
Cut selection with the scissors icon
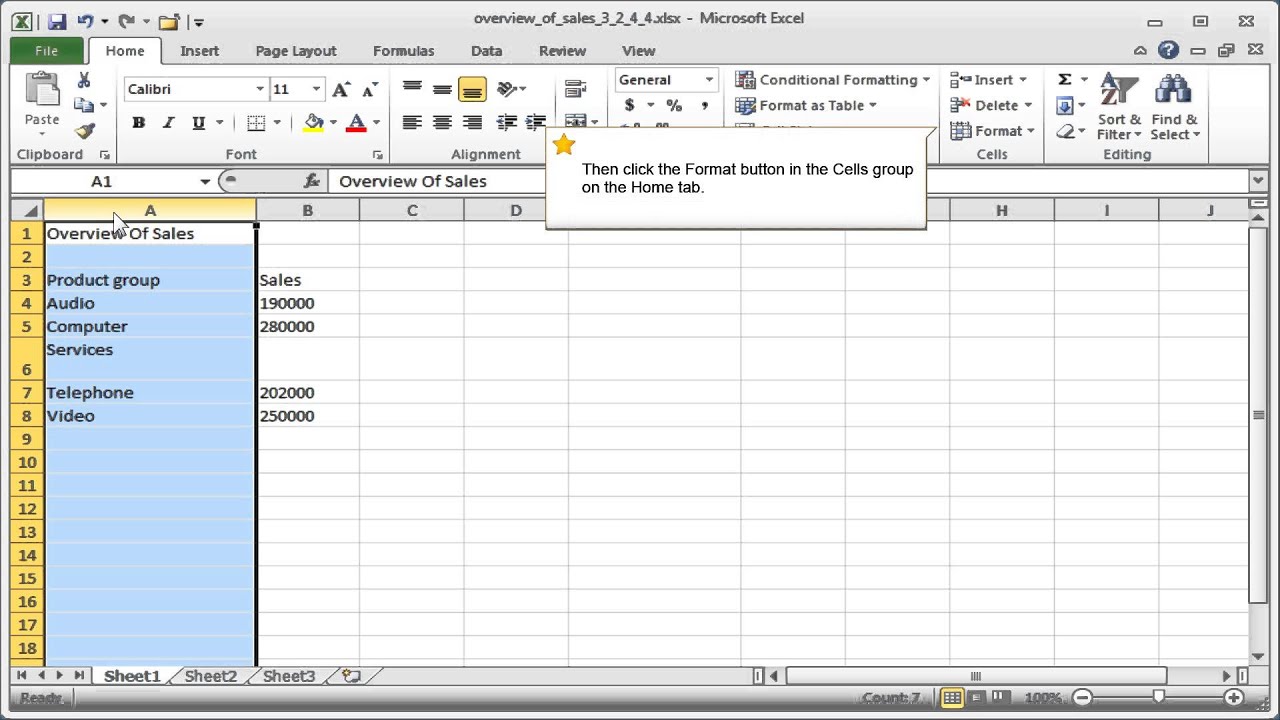[84, 81]
